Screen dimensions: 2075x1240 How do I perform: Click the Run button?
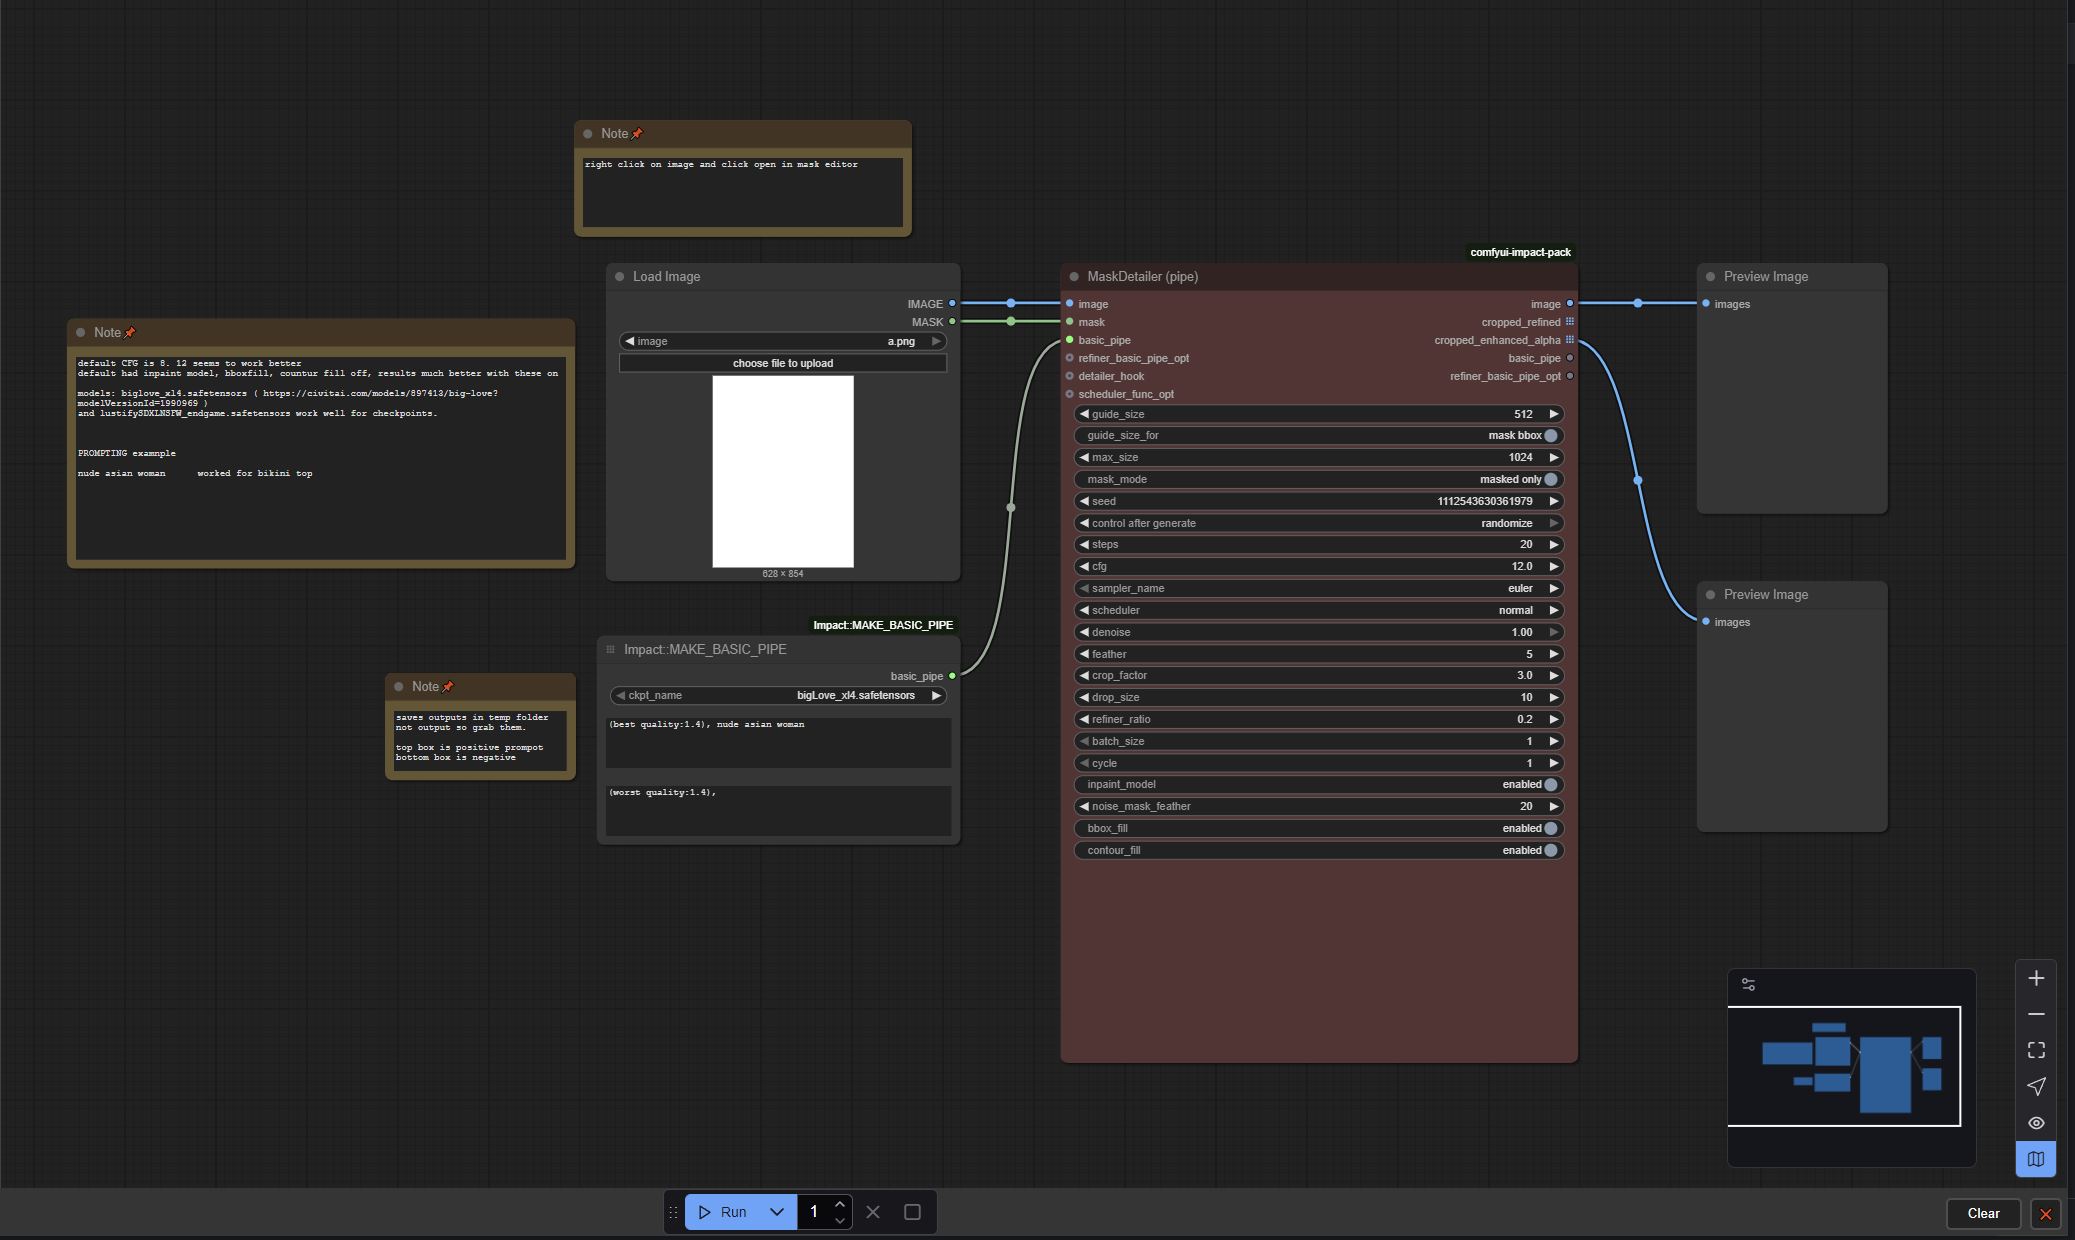(x=724, y=1212)
